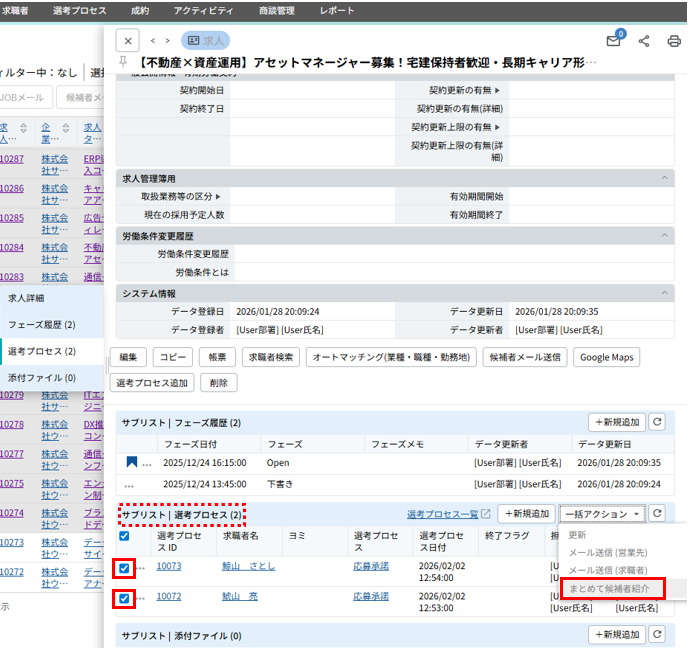Click the share icon in panel header
Viewport: 690px width, 648px height.
click(x=644, y=41)
